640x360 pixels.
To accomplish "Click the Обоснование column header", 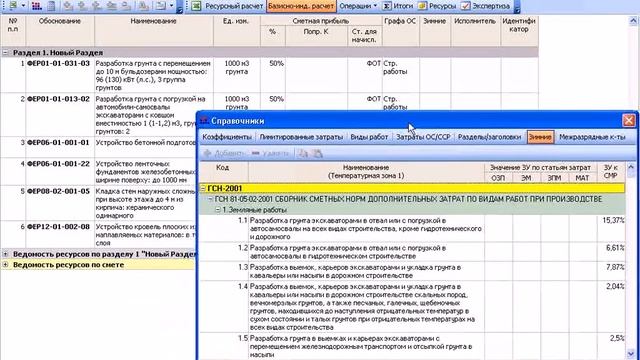I will (x=60, y=31).
